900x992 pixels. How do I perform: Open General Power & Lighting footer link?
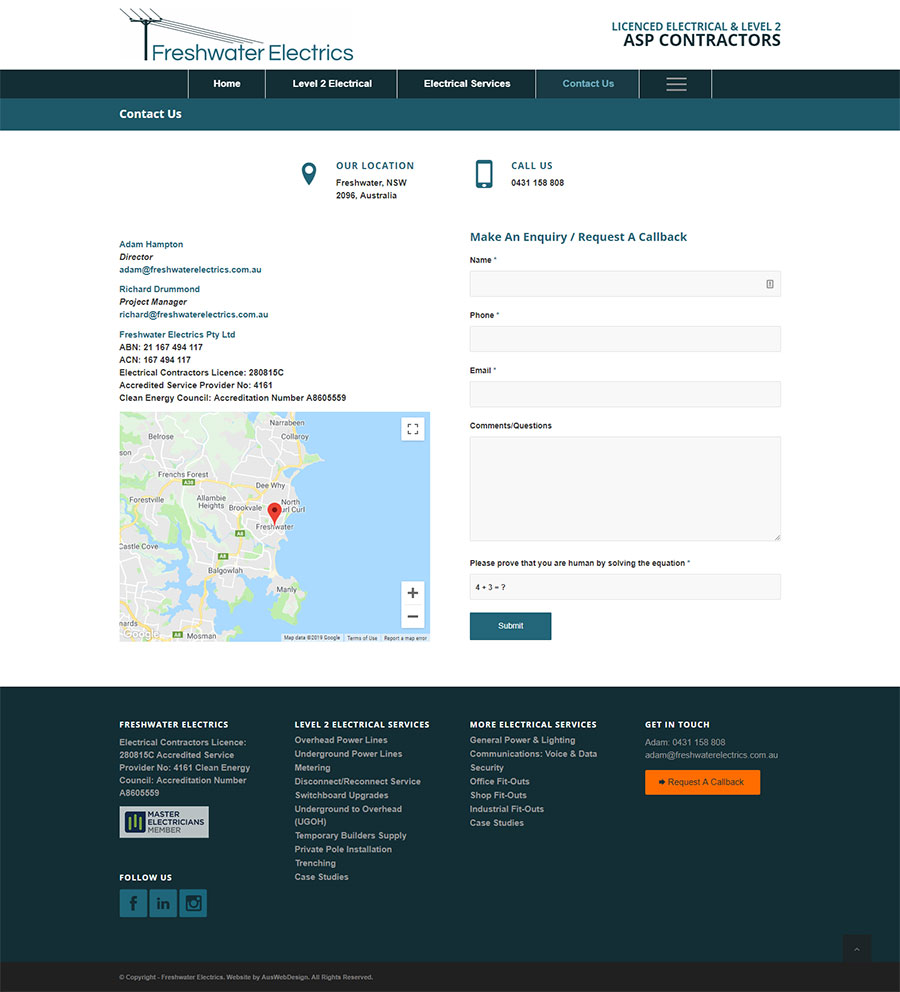(522, 740)
